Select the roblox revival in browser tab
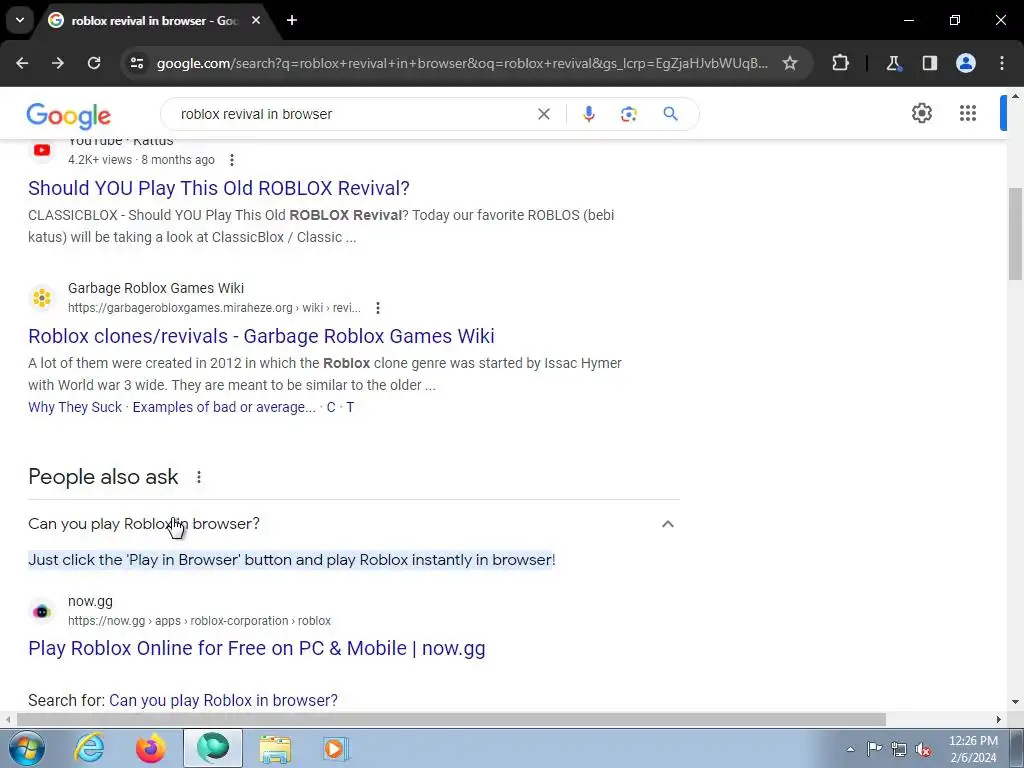The image size is (1024, 768). point(154,20)
